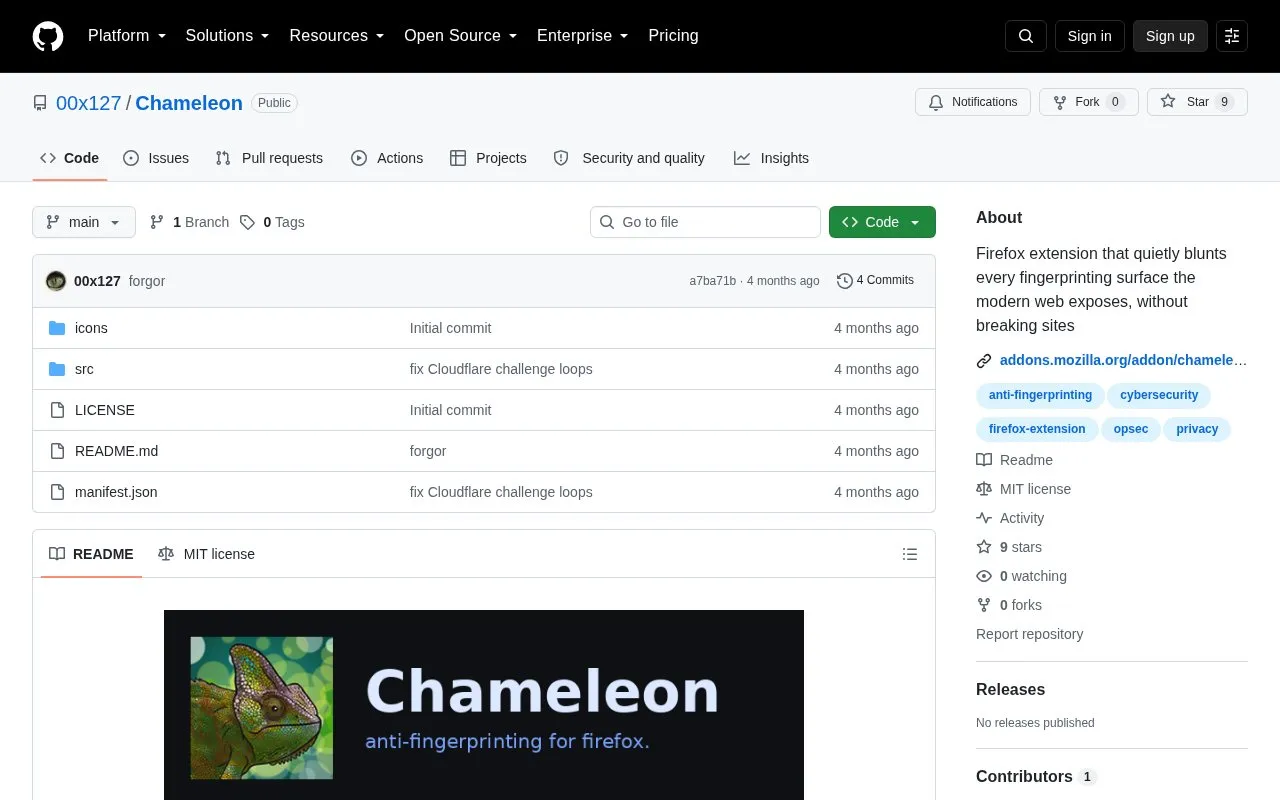Expand the Solutions menu

coord(228,36)
